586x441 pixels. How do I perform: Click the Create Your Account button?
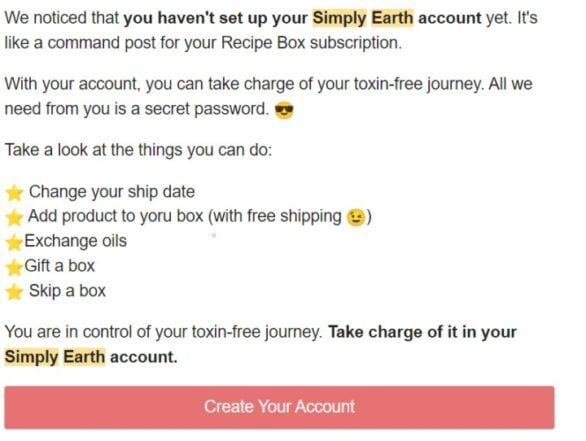tap(279, 407)
